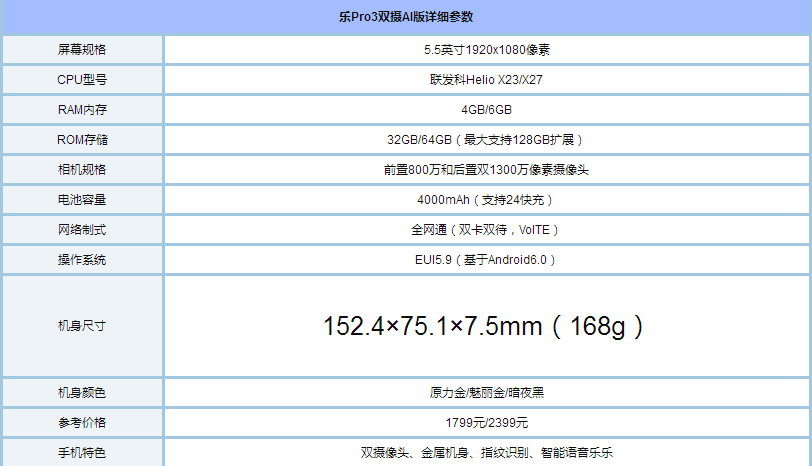Select the 相机规格 label cell

[x=82, y=170]
